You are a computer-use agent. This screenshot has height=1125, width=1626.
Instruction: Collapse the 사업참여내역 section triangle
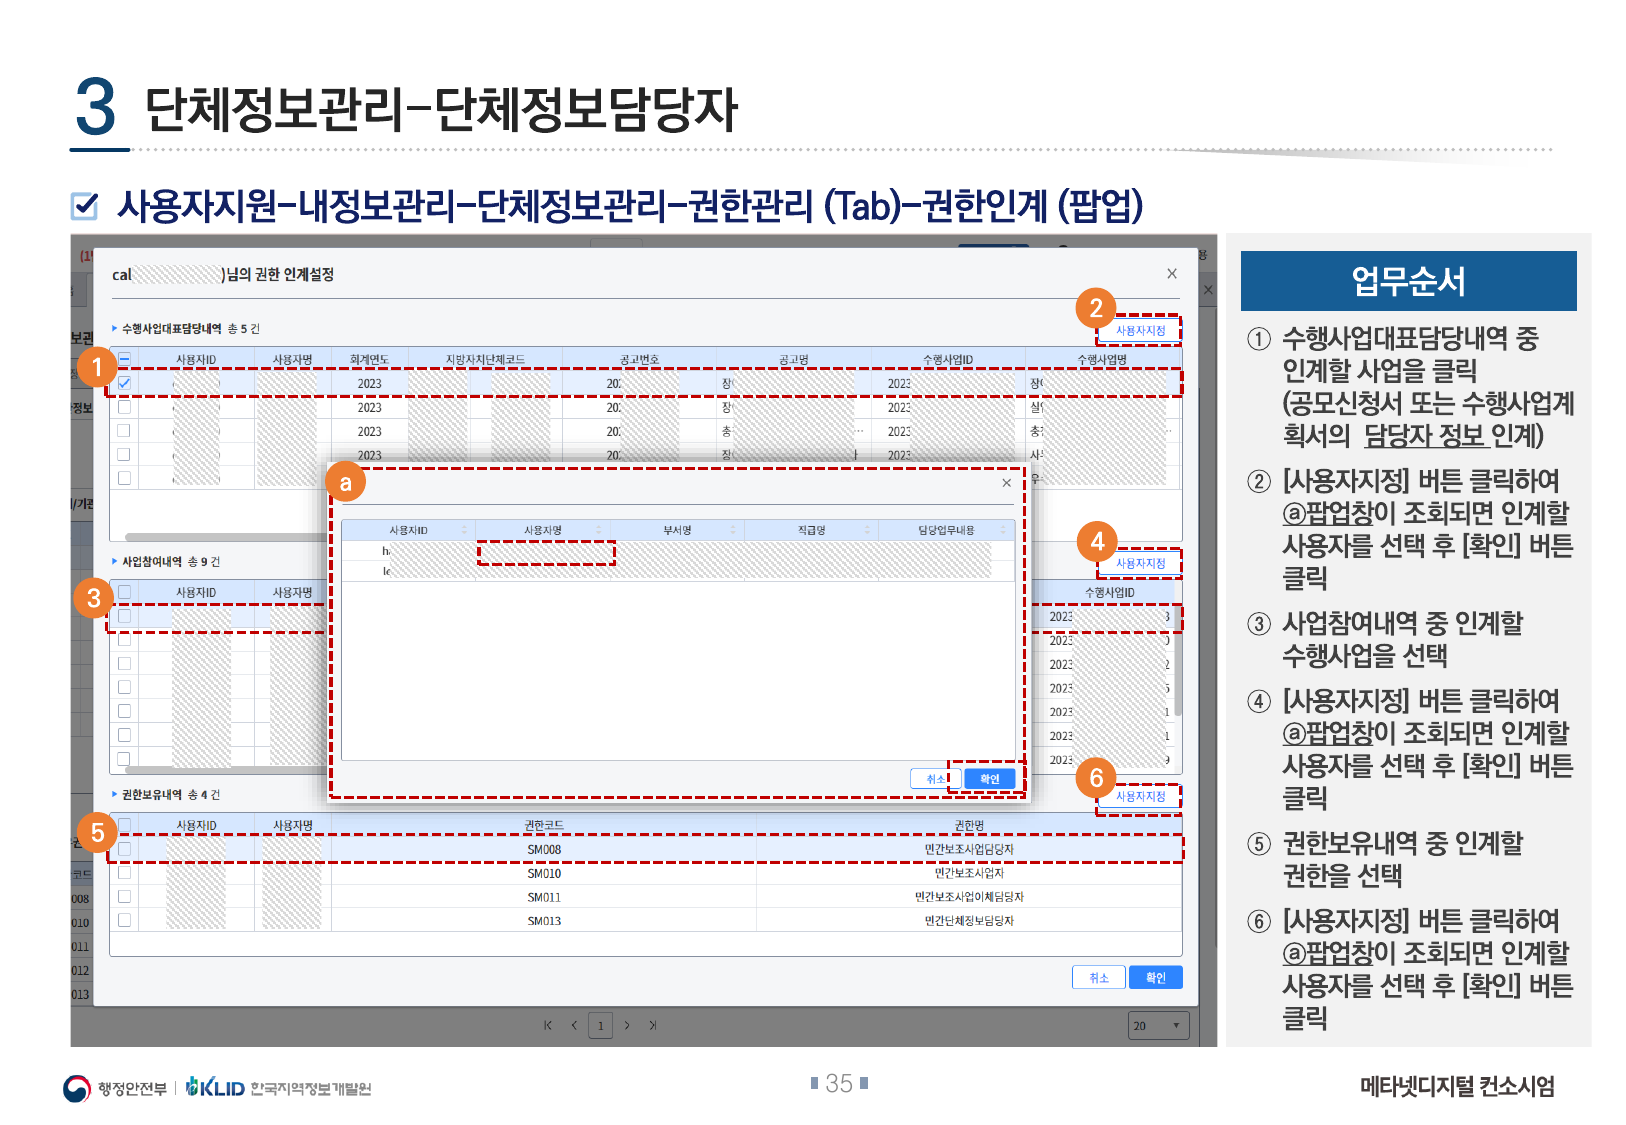pos(114,562)
